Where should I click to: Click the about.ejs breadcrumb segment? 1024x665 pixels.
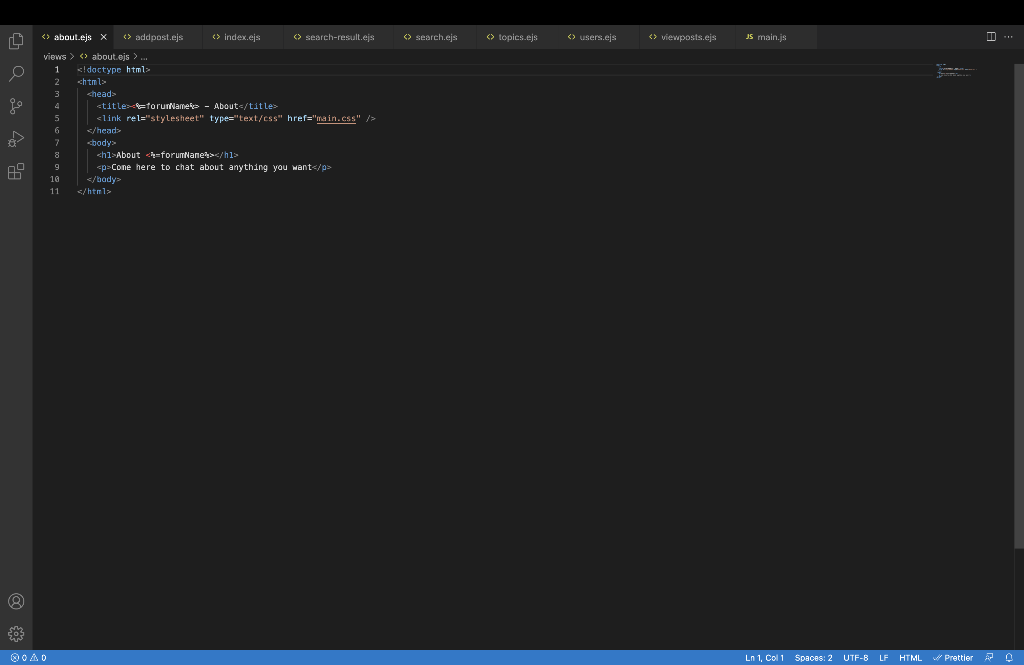tap(110, 57)
